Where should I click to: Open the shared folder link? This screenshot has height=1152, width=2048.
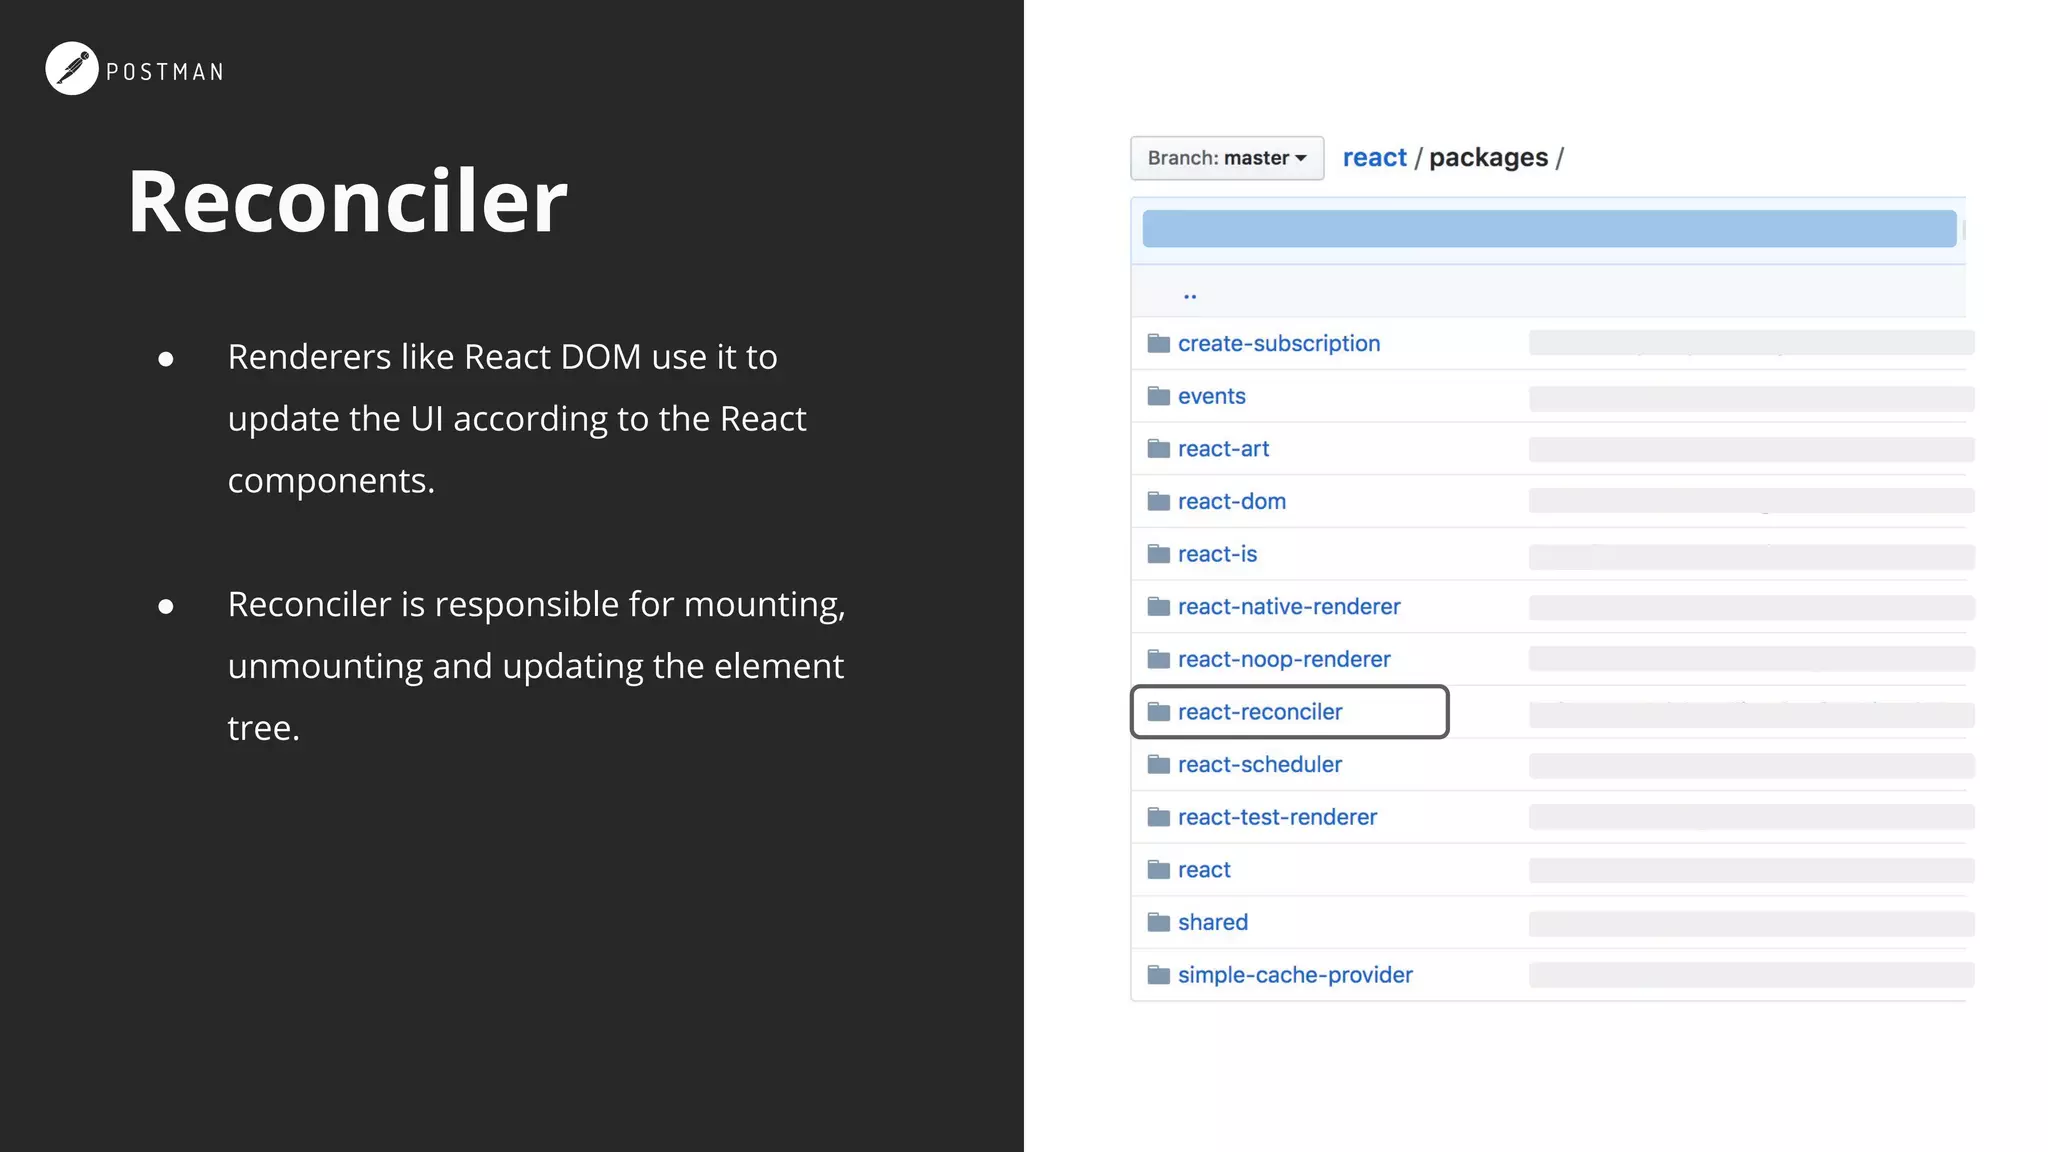[1213, 922]
